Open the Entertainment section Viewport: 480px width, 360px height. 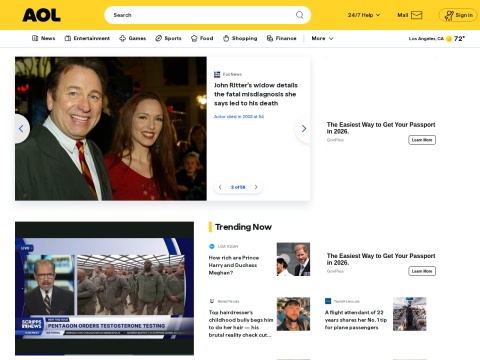[87, 38]
